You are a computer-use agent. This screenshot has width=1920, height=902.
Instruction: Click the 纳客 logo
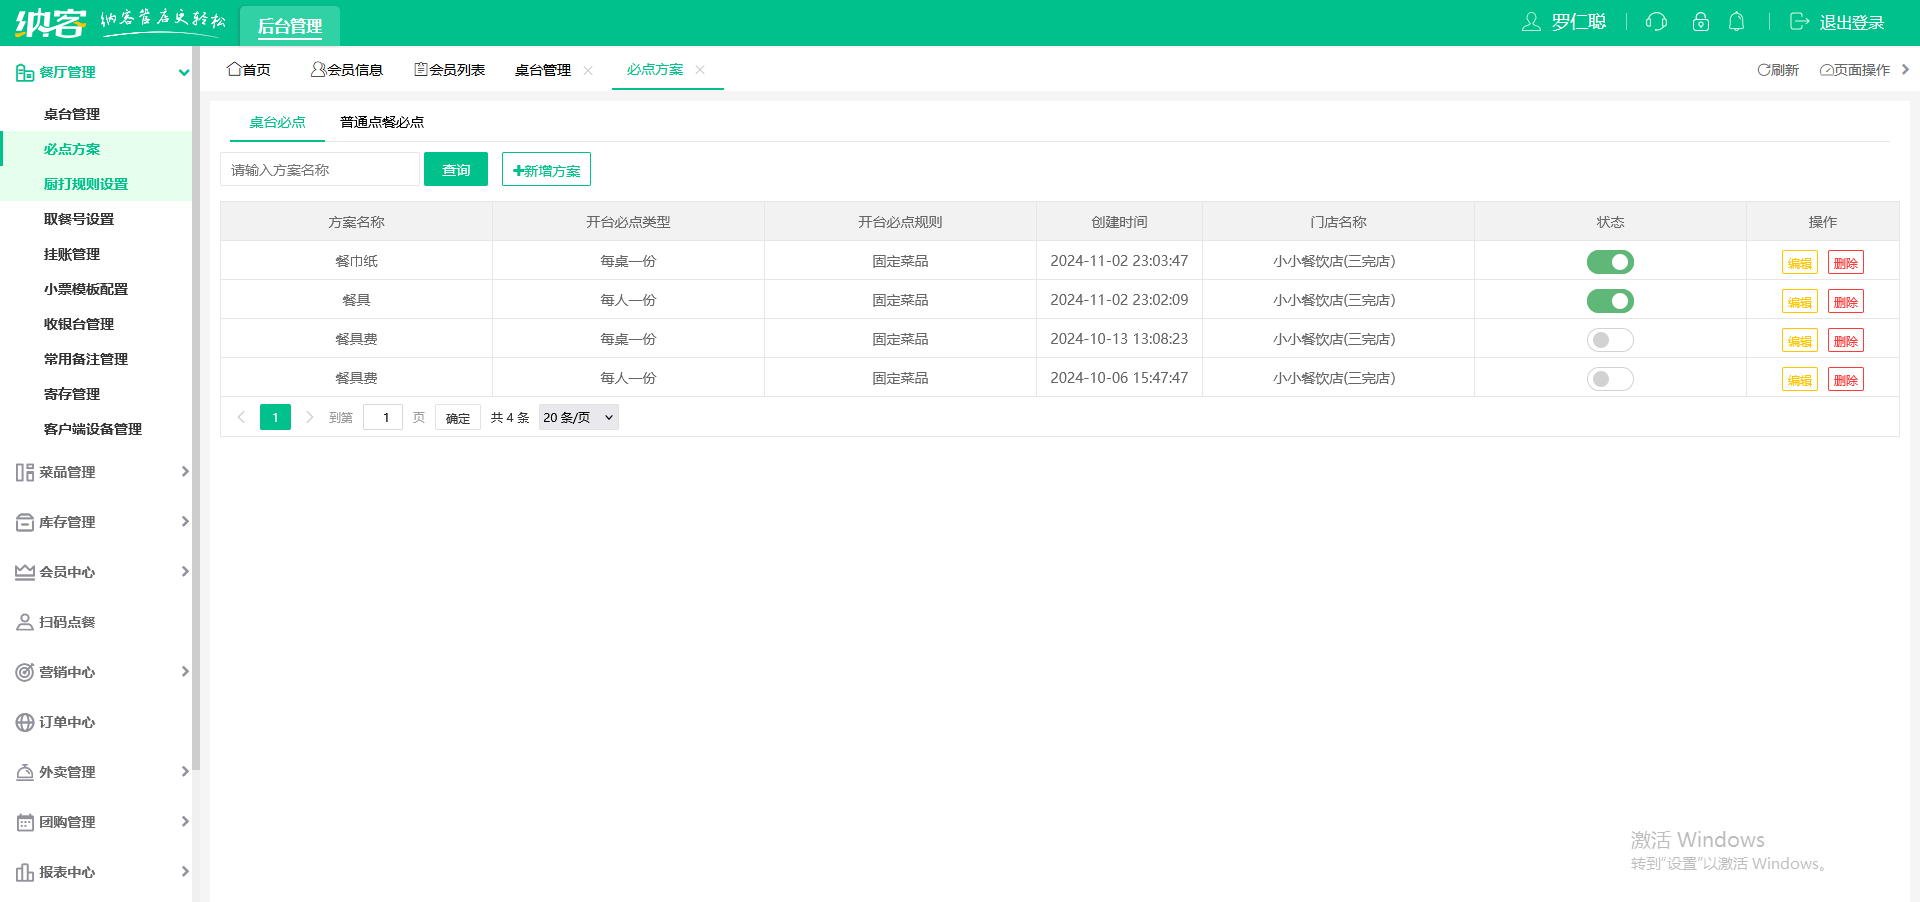(50, 22)
